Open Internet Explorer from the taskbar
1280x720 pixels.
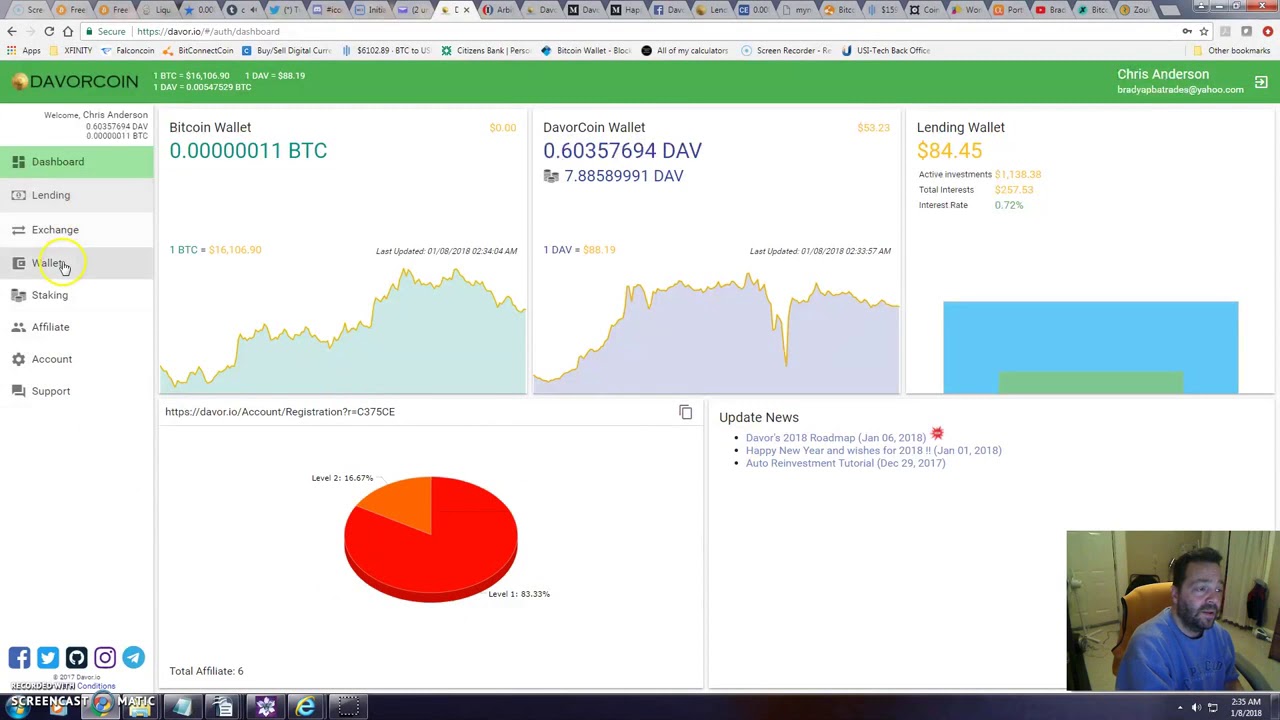tap(306, 708)
